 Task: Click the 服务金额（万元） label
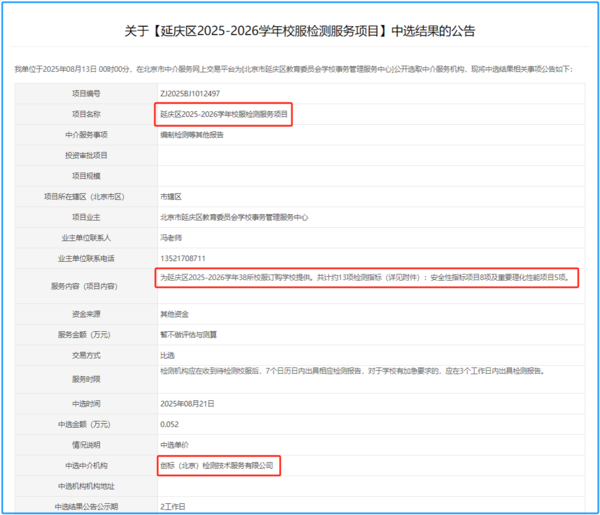click(x=84, y=335)
